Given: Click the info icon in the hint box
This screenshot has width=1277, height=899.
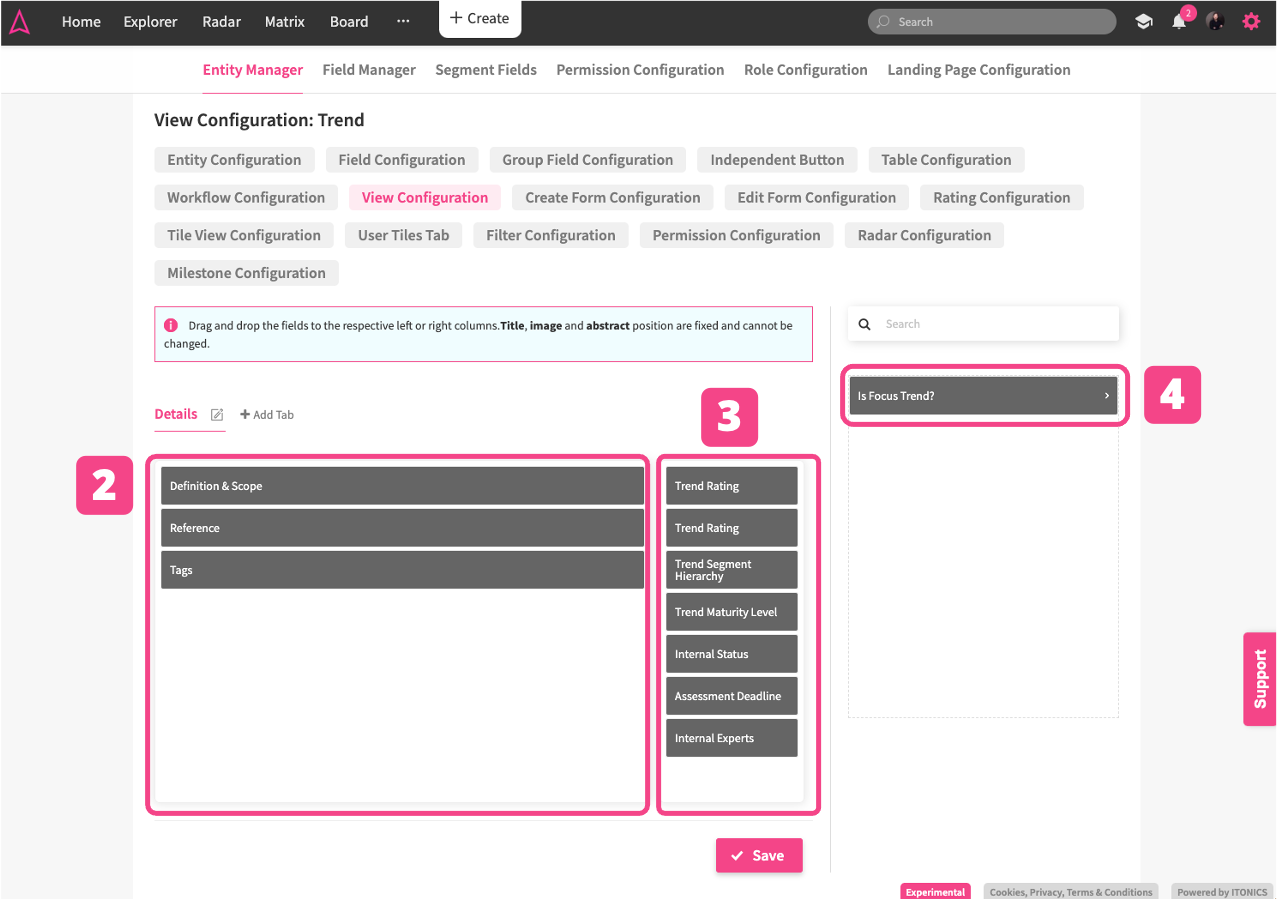Looking at the screenshot, I should (x=171, y=326).
